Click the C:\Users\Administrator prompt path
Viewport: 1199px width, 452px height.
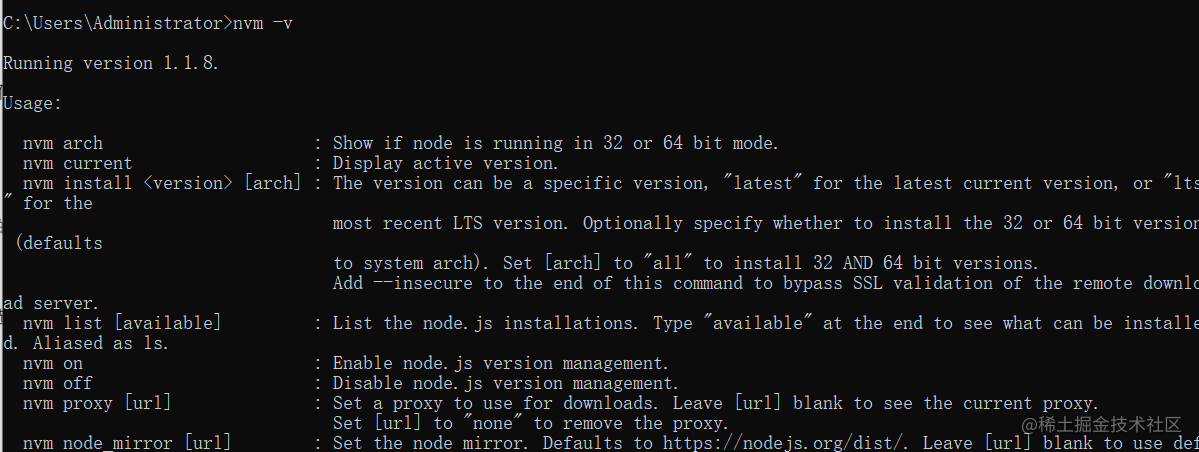113,24
